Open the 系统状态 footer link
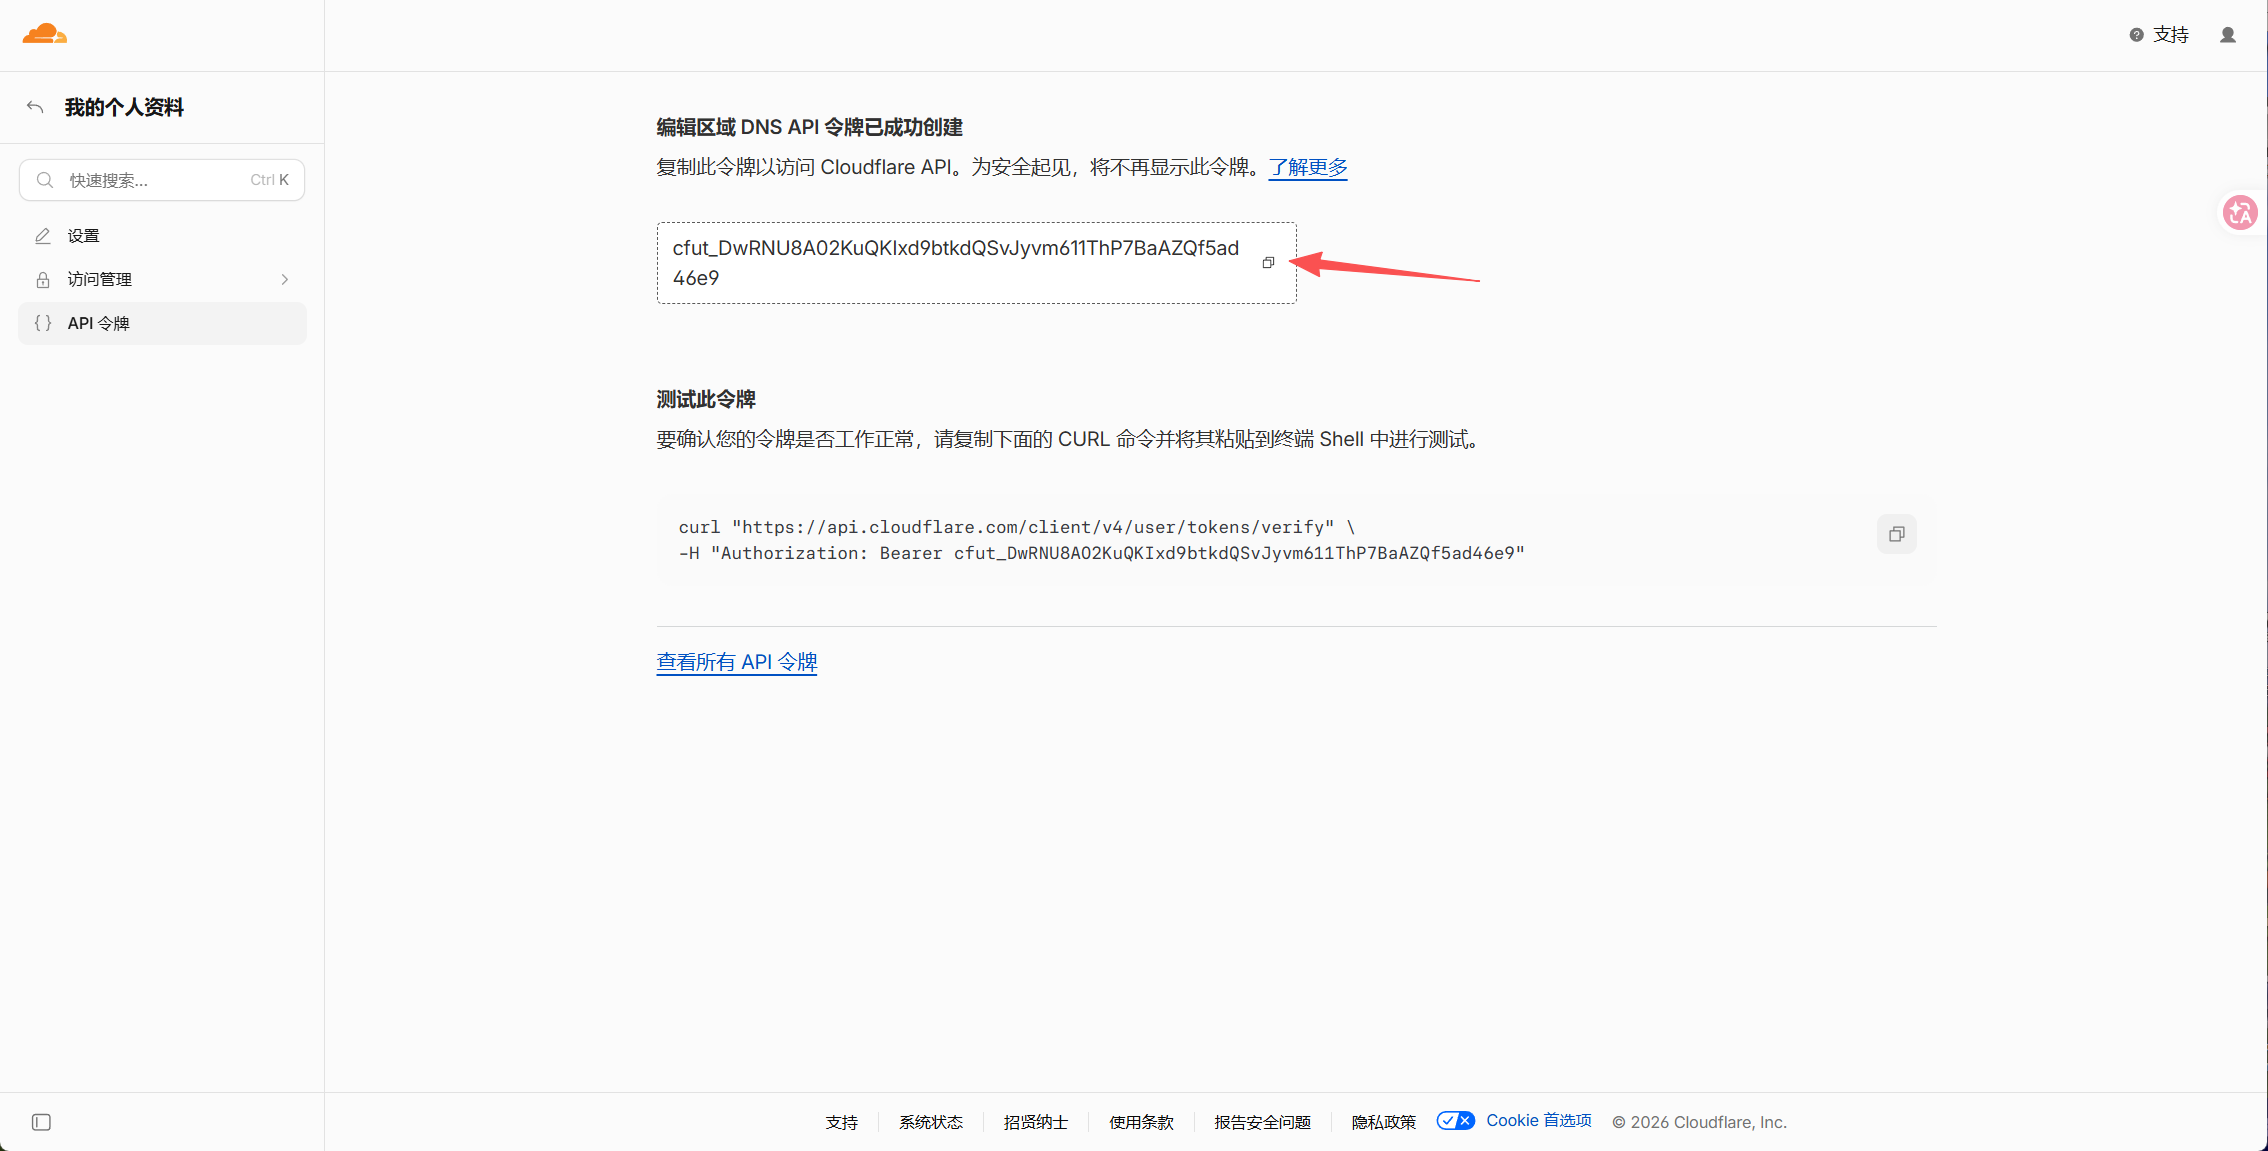The width and height of the screenshot is (2268, 1151). pyautogui.click(x=931, y=1122)
